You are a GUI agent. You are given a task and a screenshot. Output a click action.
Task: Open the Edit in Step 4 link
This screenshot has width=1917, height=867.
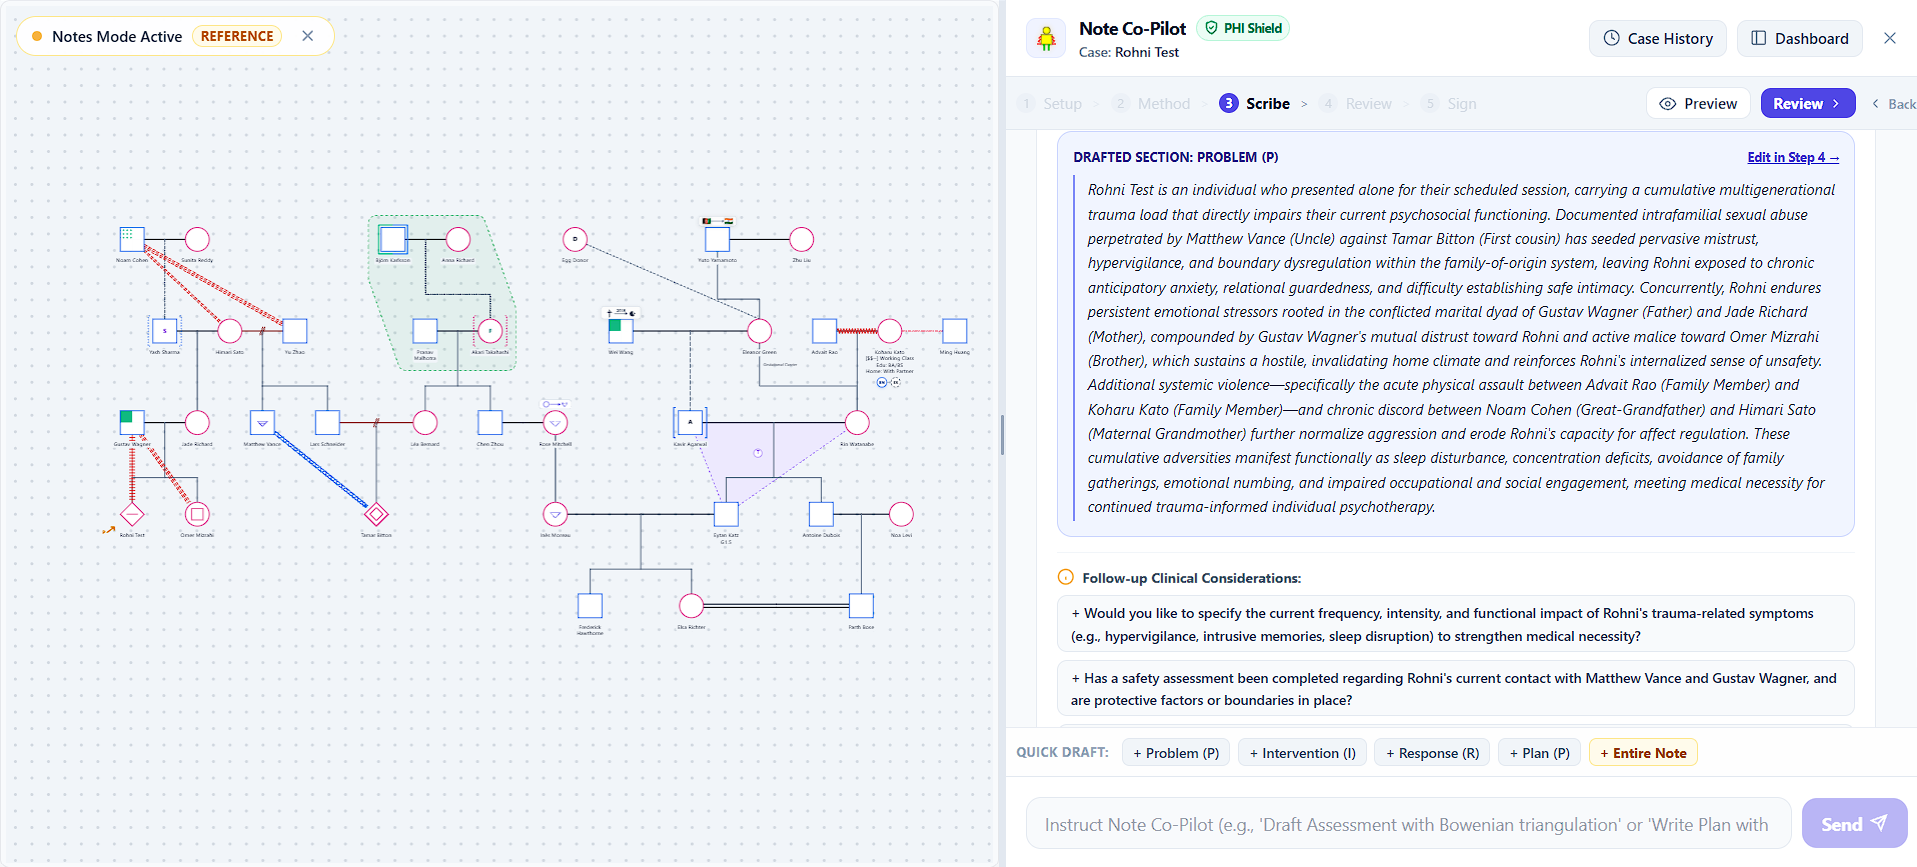(1793, 157)
